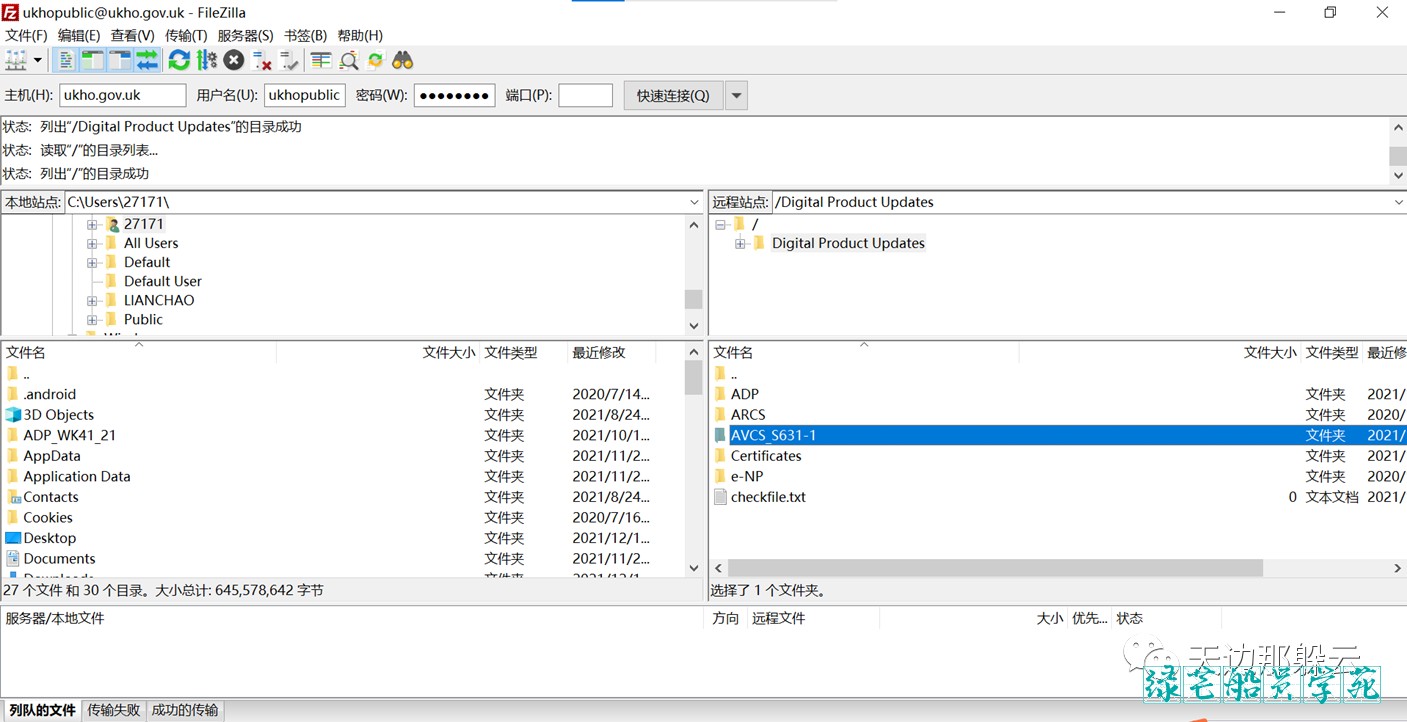Toggle message log display
The image size is (1407, 722).
click(65, 61)
